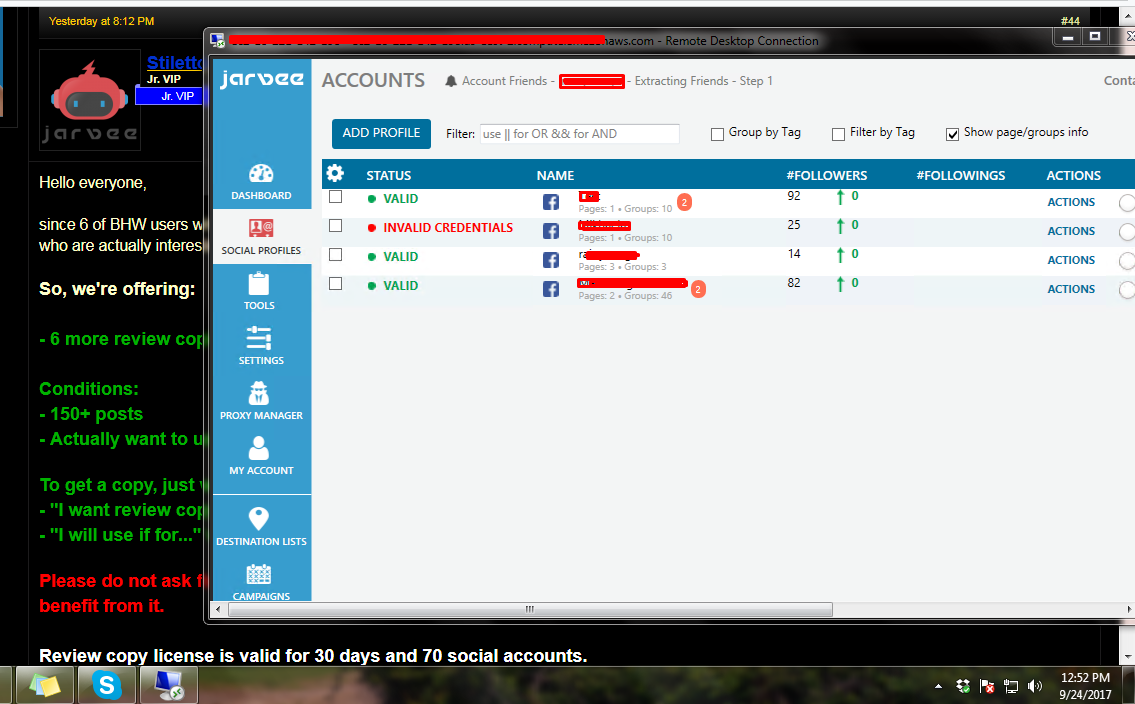Open the Dashboard section in sidebar

[261, 182]
